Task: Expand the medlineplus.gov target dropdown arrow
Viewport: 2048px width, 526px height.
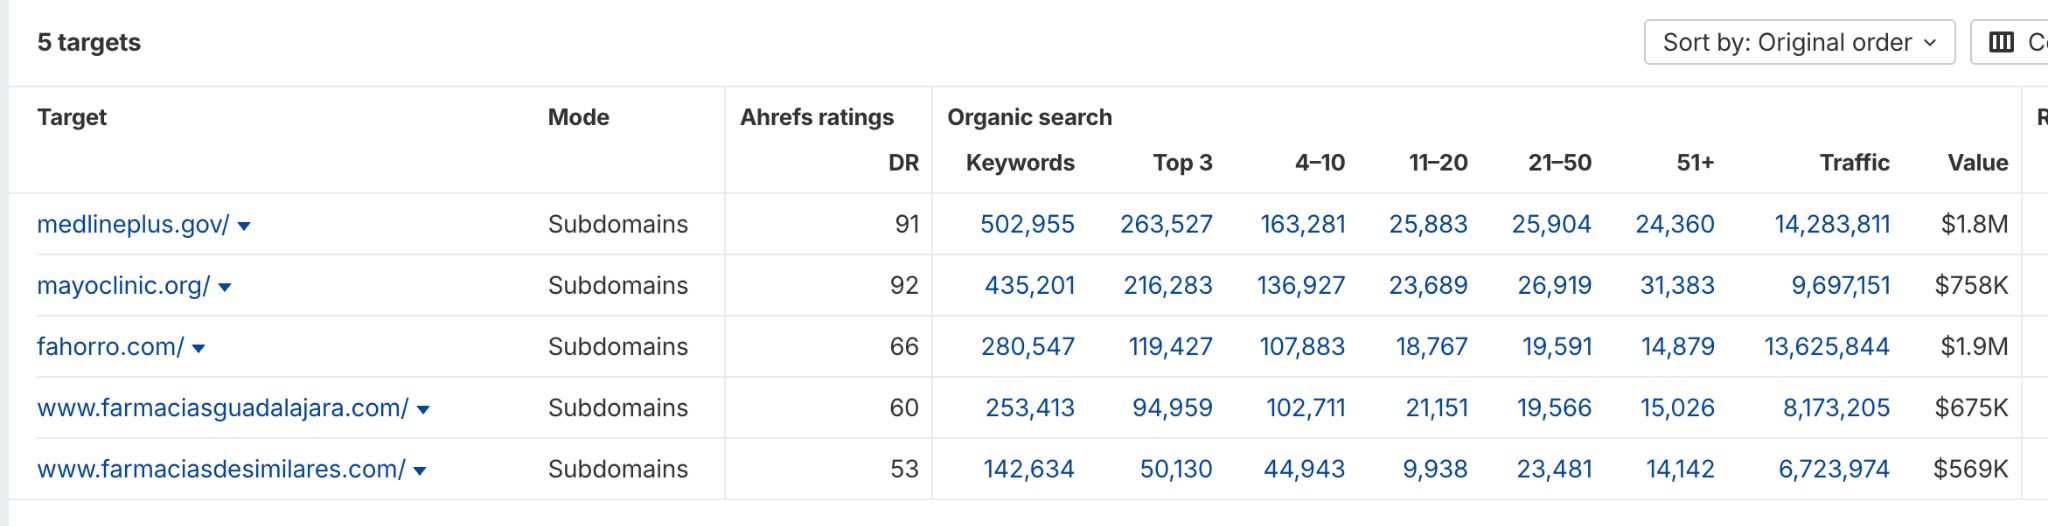Action: [x=244, y=226]
